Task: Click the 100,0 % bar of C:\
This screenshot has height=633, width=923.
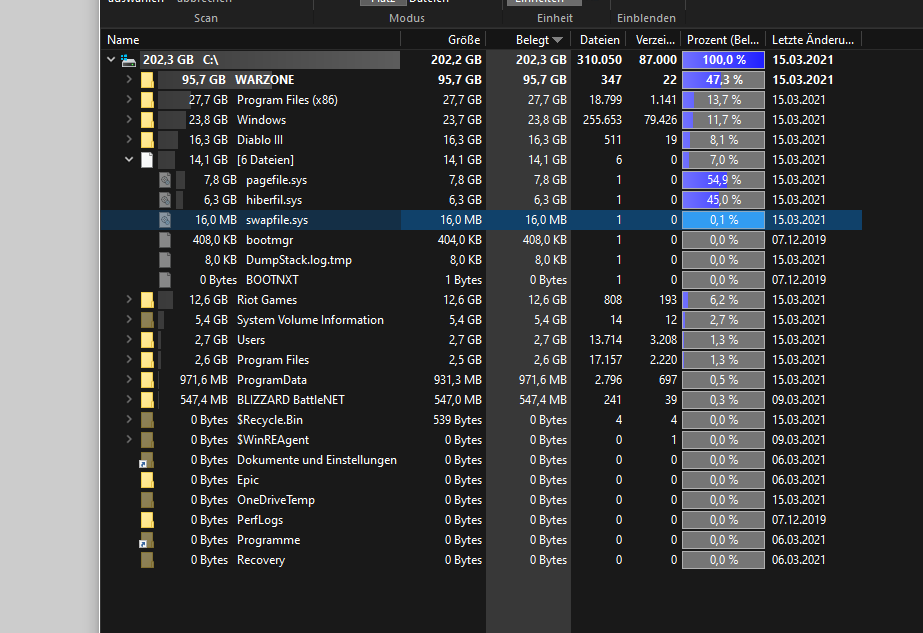Action: 723,60
